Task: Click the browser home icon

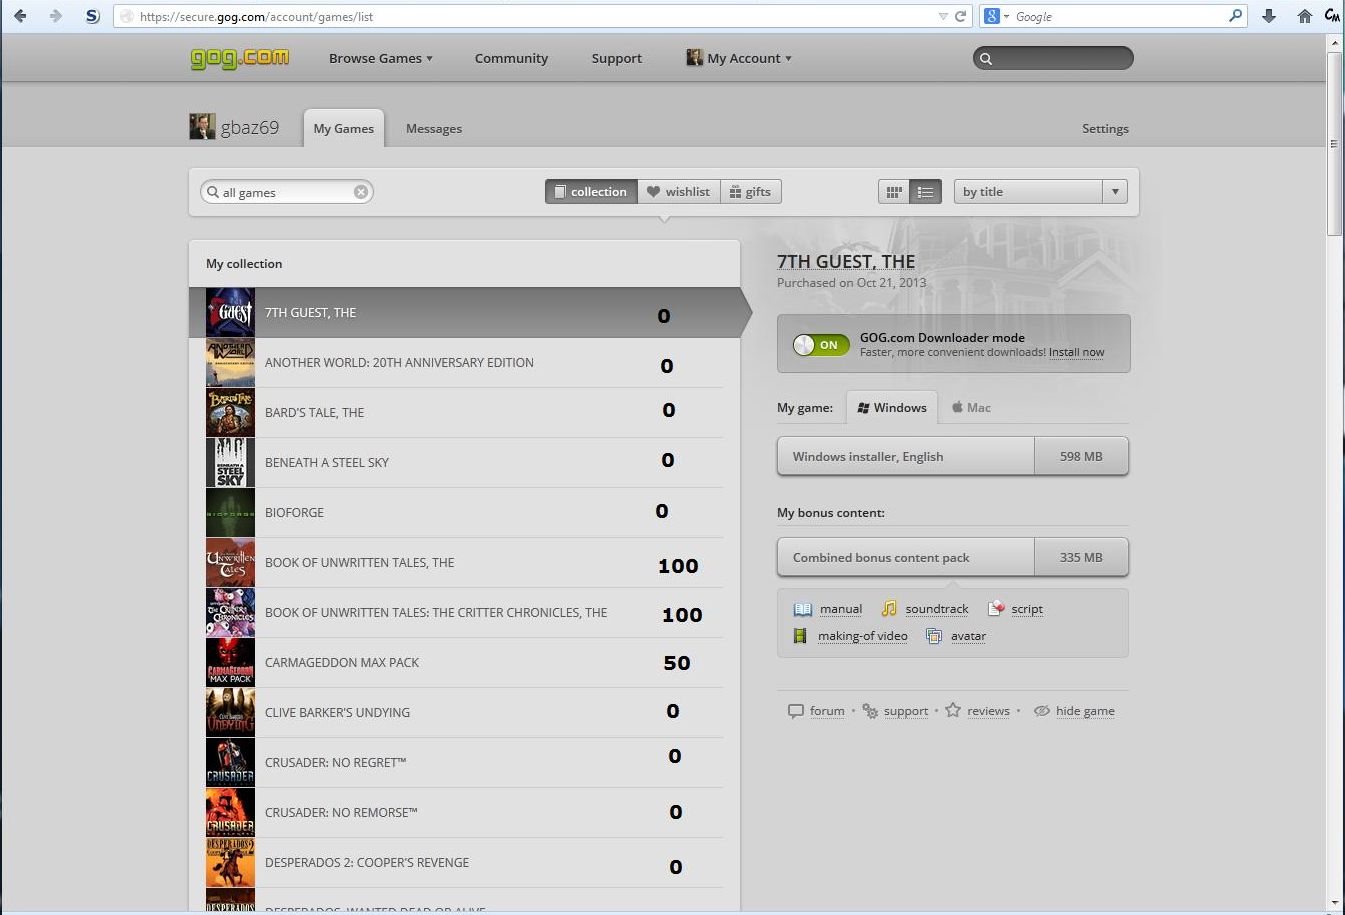Action: (x=1304, y=16)
